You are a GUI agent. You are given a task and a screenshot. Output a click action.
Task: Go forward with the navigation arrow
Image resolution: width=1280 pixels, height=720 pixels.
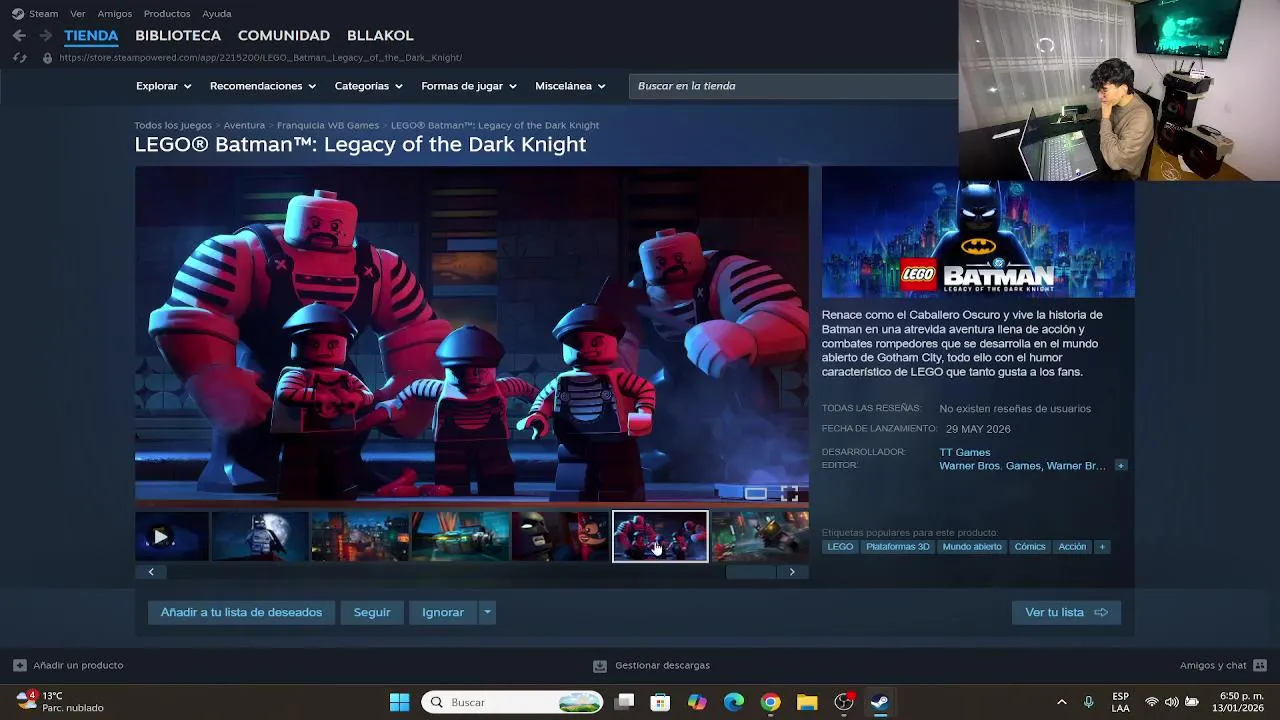tap(45, 35)
